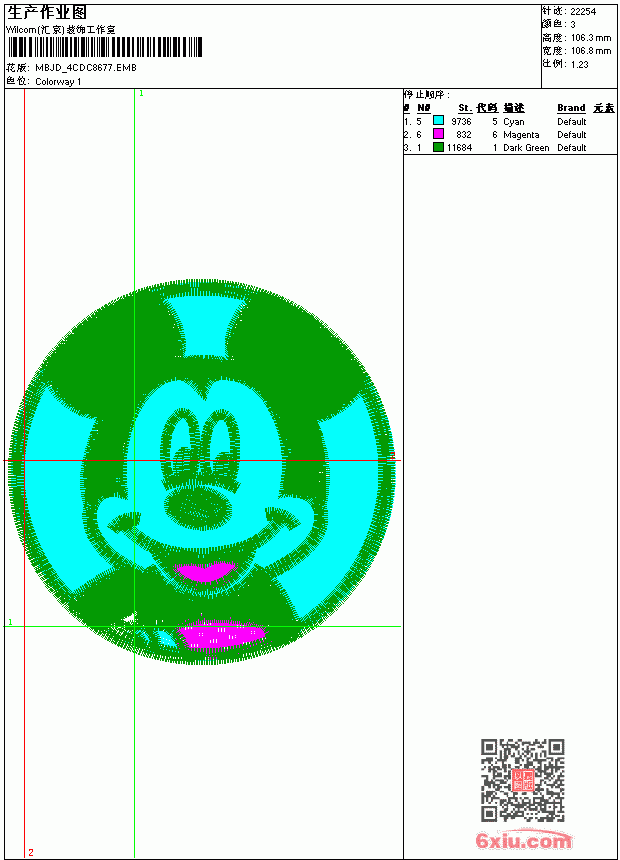The image size is (620, 860).
Task: Click the Wilcom studio name text
Action: click(x=61, y=30)
